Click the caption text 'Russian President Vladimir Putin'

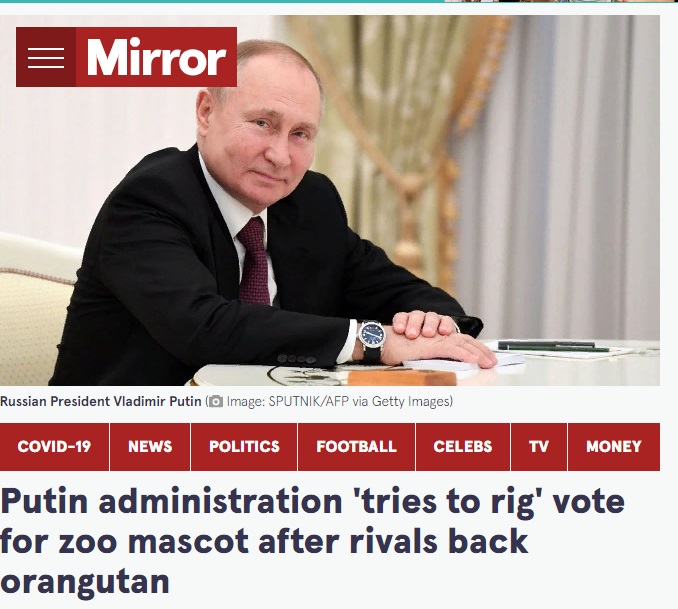coord(101,401)
